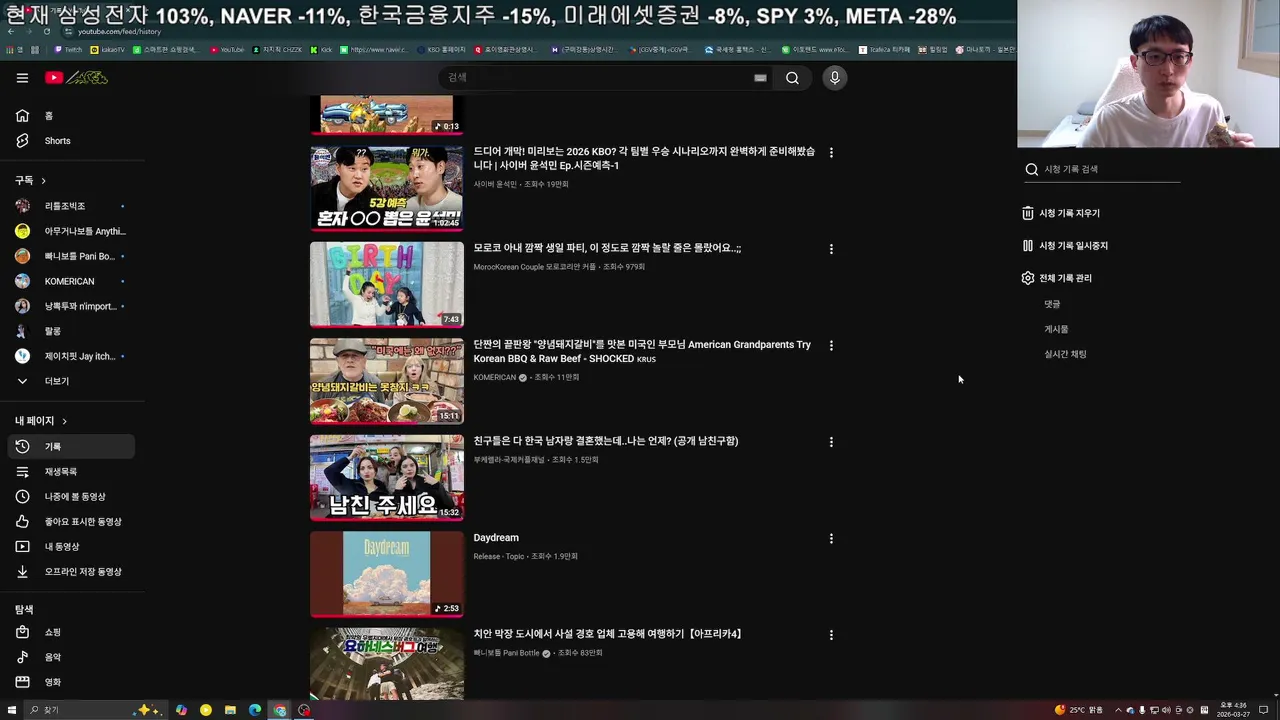
Task: Open the on-screen keyboard icon in search box
Action: click(x=760, y=78)
